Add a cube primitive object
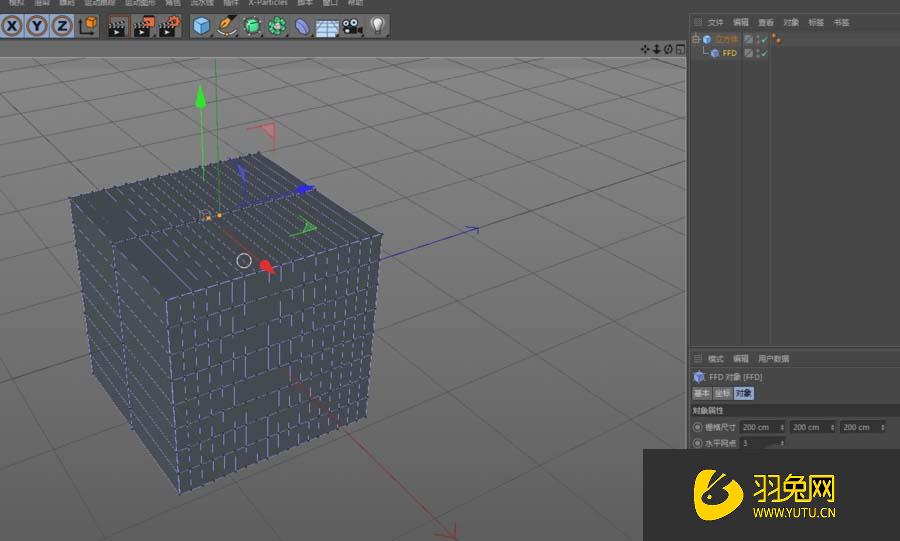The height and width of the screenshot is (541, 900). pos(202,26)
